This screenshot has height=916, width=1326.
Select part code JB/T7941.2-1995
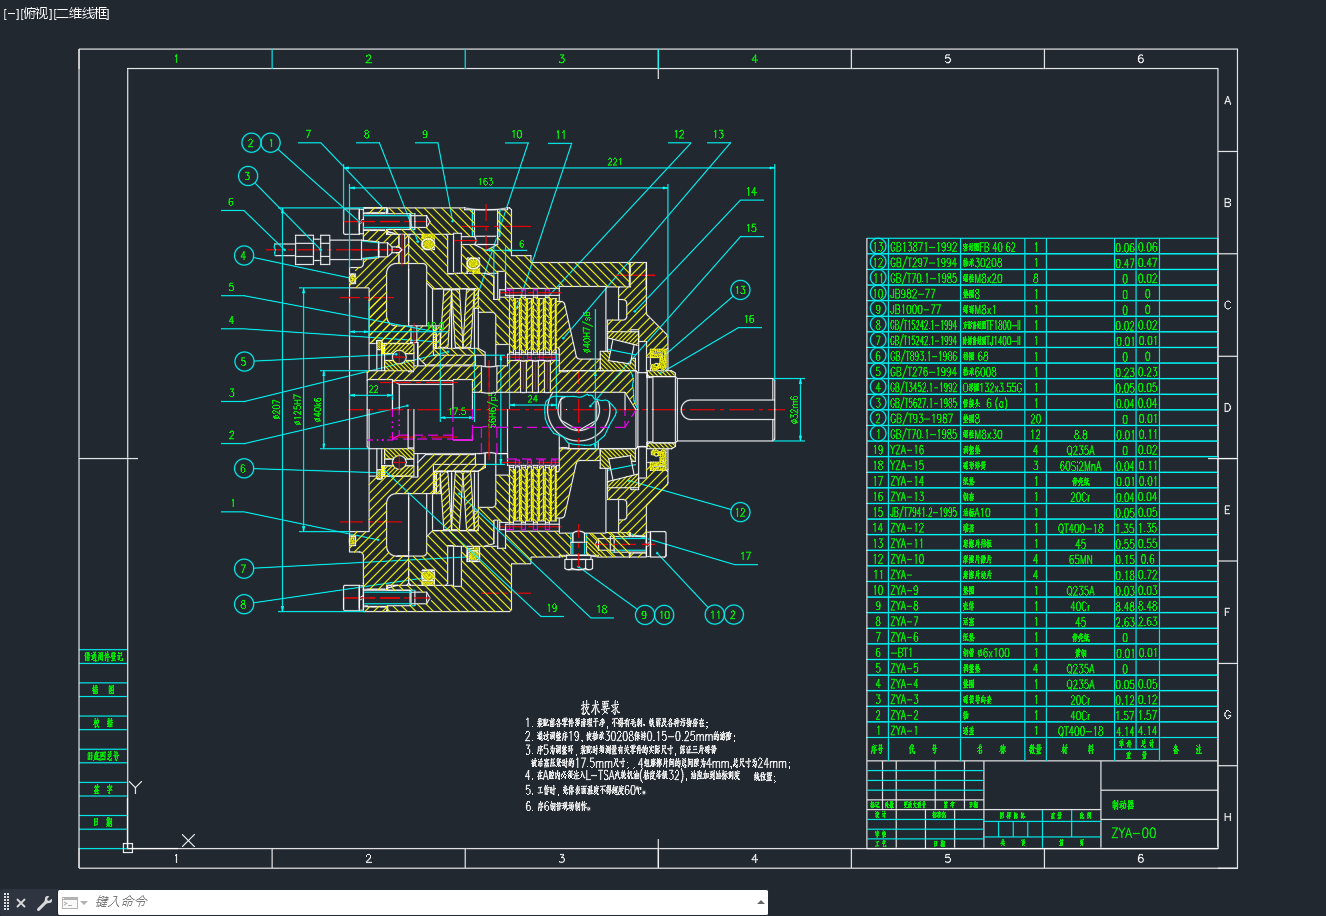tap(924, 513)
